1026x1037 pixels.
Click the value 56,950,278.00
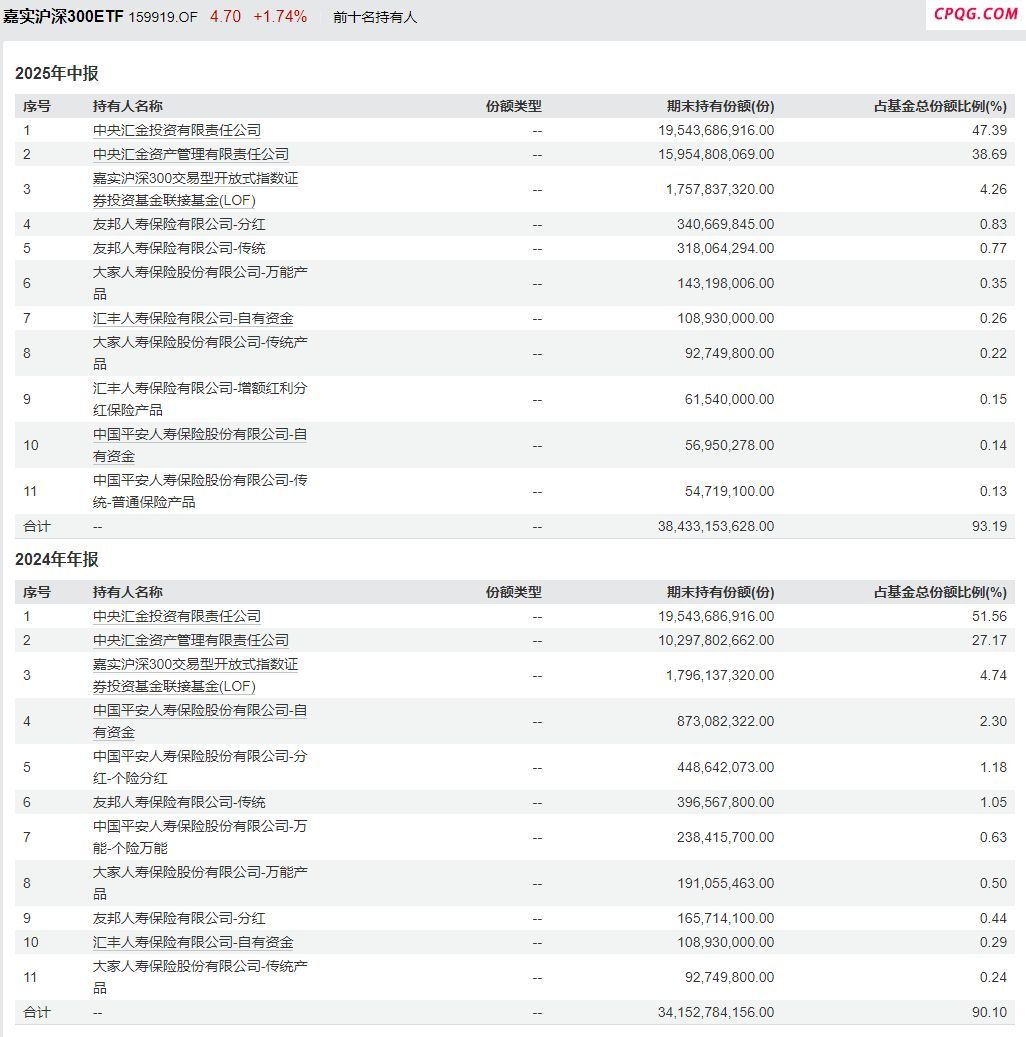(730, 445)
